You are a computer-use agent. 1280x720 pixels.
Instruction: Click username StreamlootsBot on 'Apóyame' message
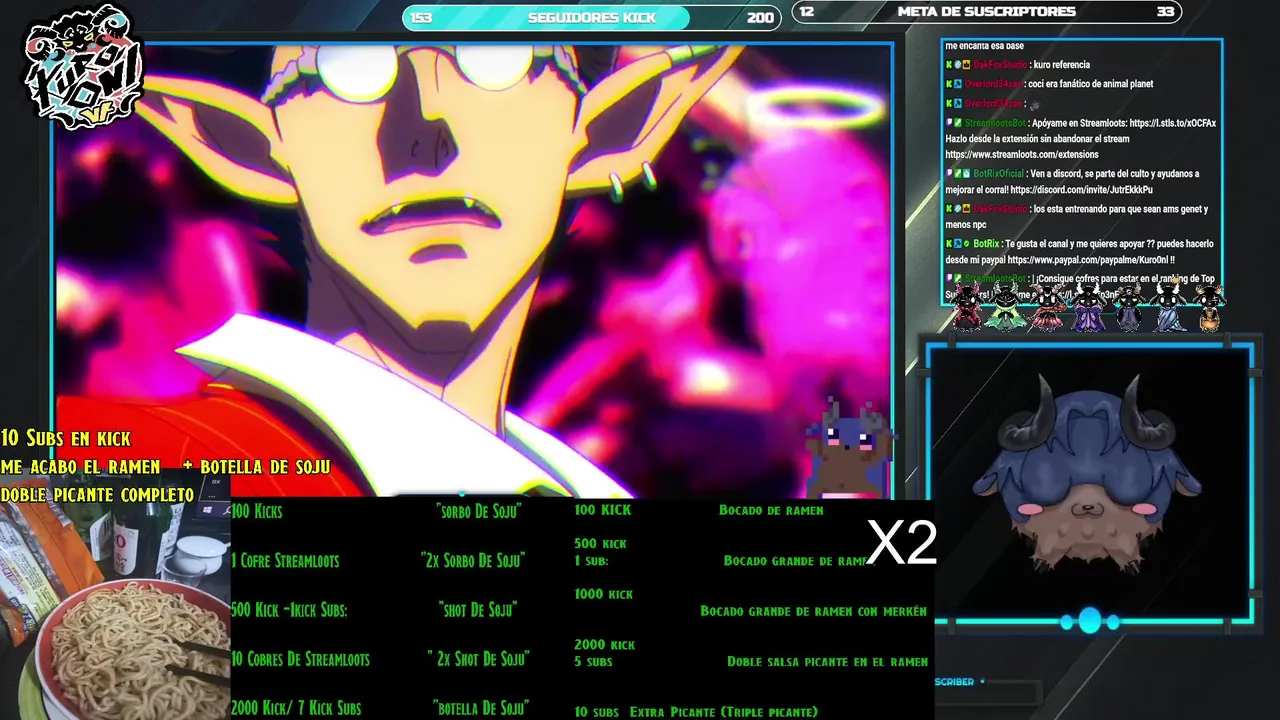click(995, 123)
